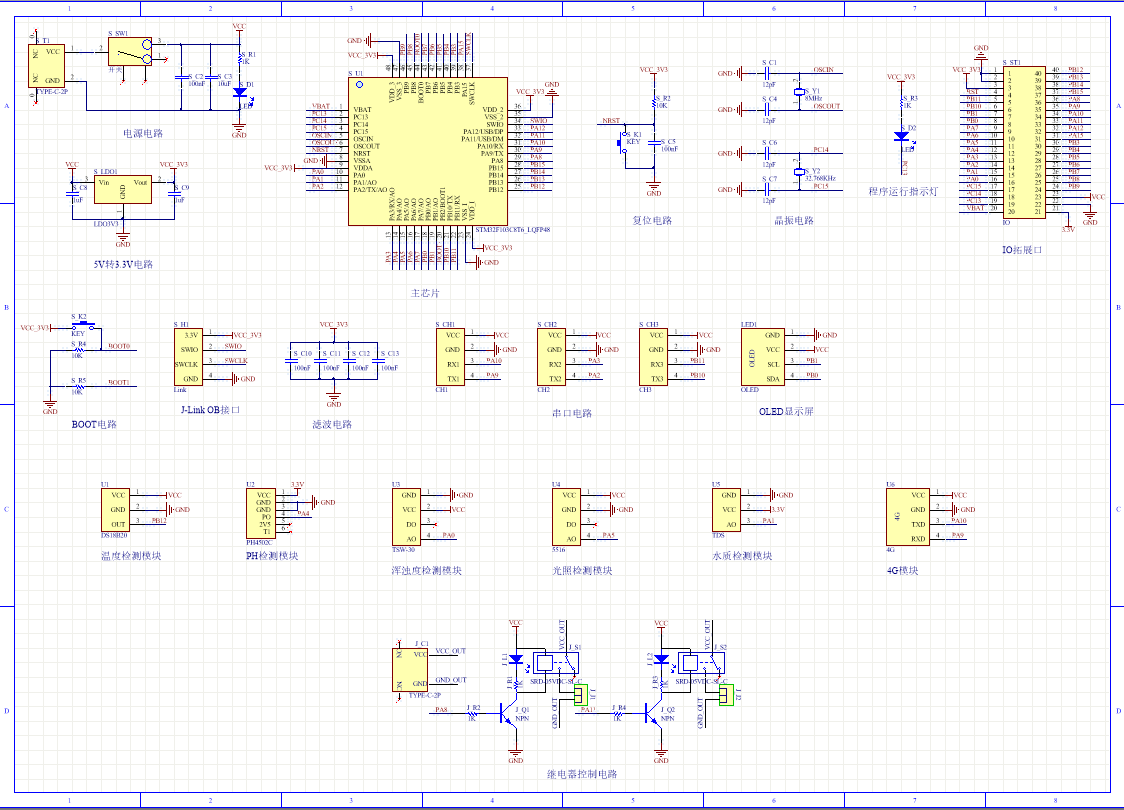The height and width of the screenshot is (810, 1124).
Task: Select the run indicator LED S_D2
Action: point(902,136)
